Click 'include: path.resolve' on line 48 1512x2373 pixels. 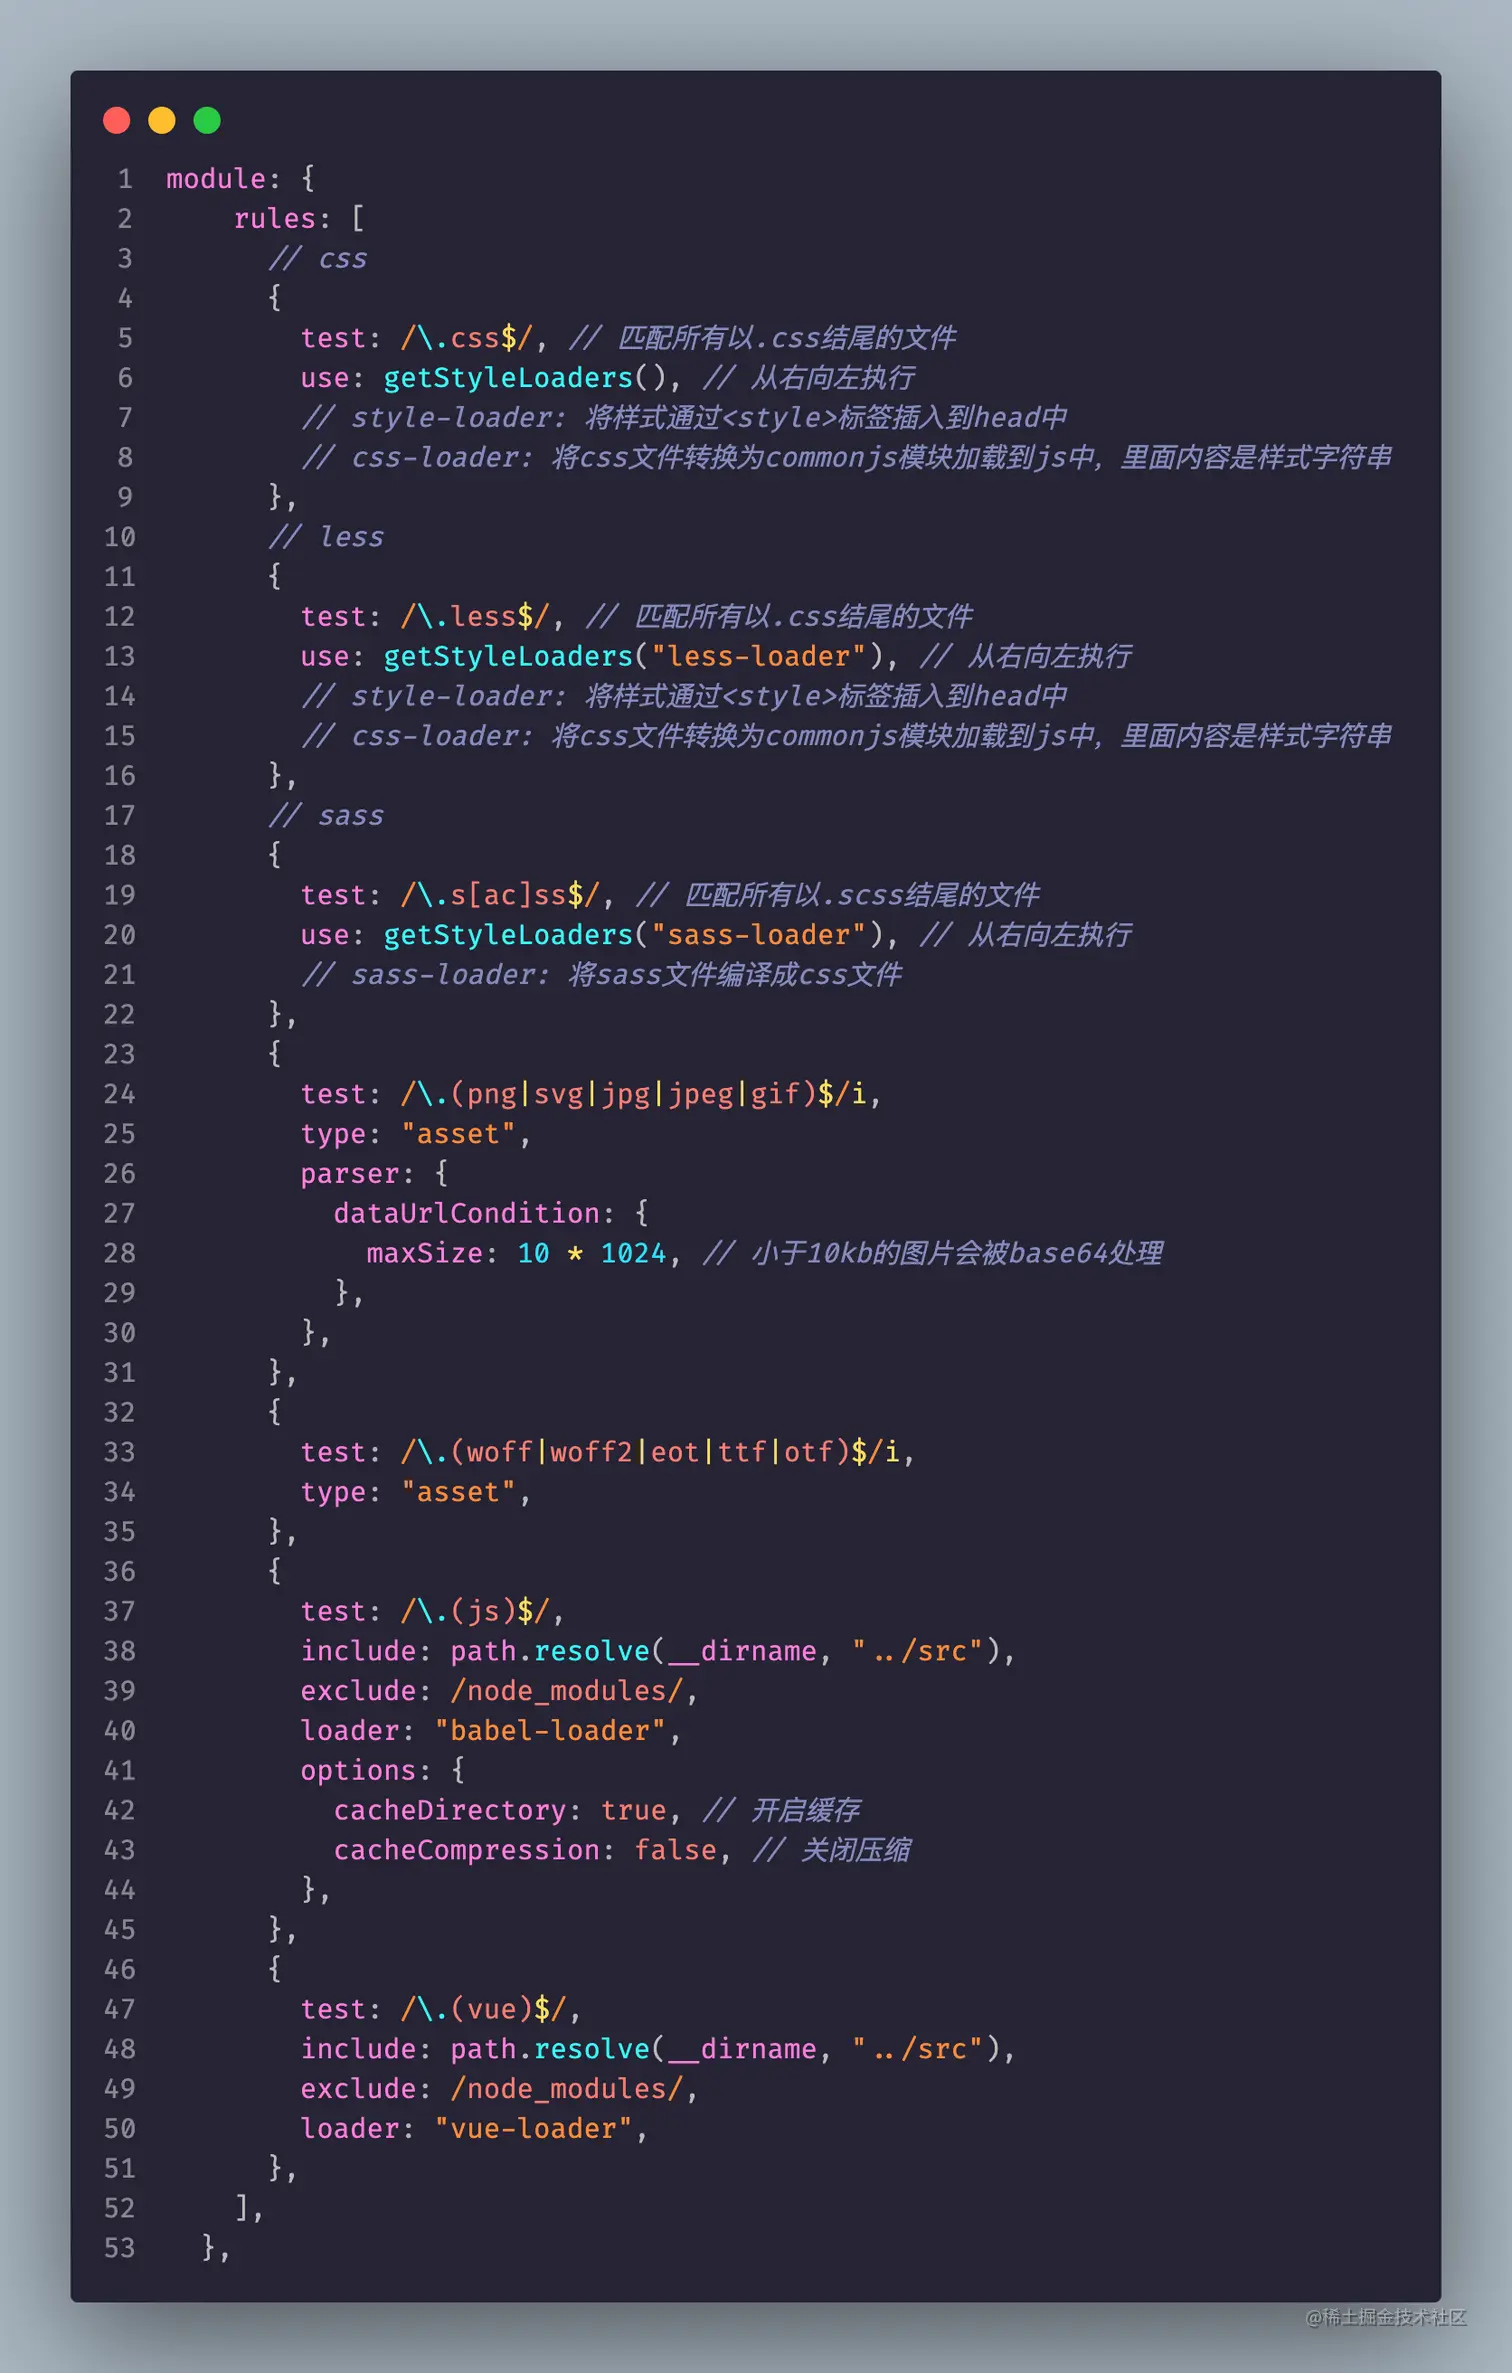(476, 2050)
